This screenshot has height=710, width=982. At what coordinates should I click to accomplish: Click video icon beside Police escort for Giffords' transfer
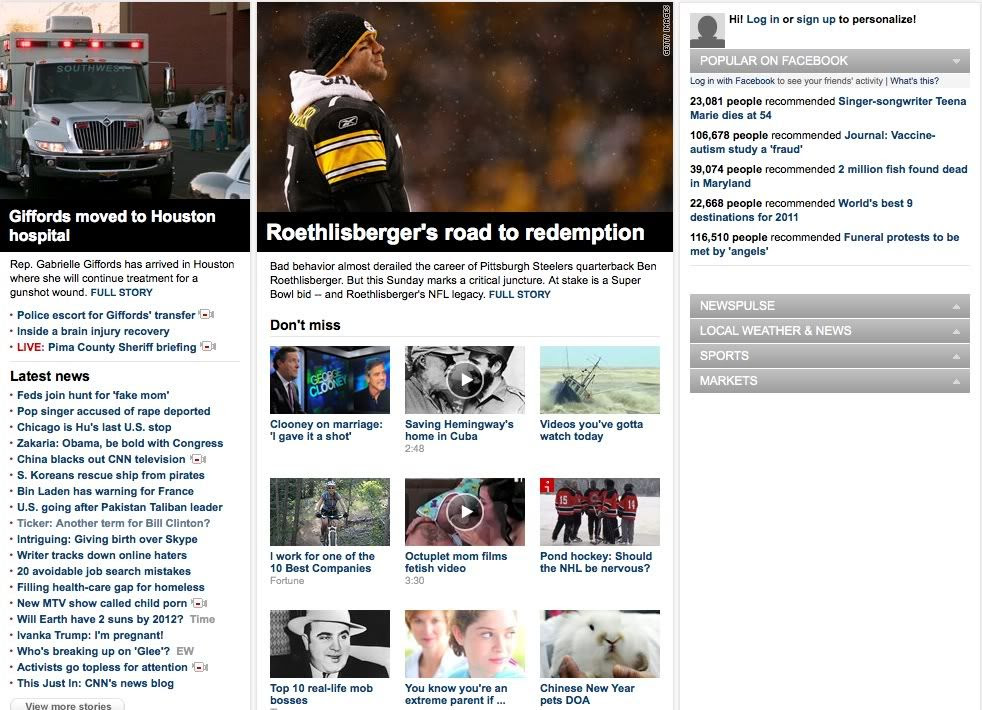click(207, 315)
